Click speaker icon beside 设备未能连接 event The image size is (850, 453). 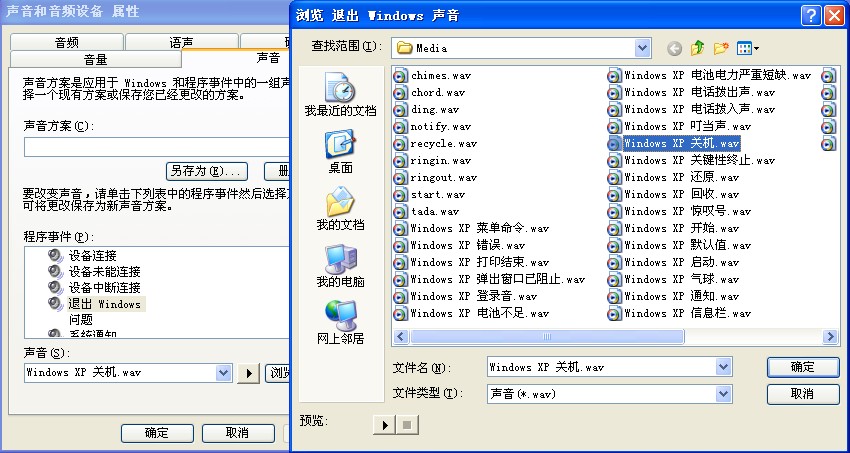click(x=55, y=271)
